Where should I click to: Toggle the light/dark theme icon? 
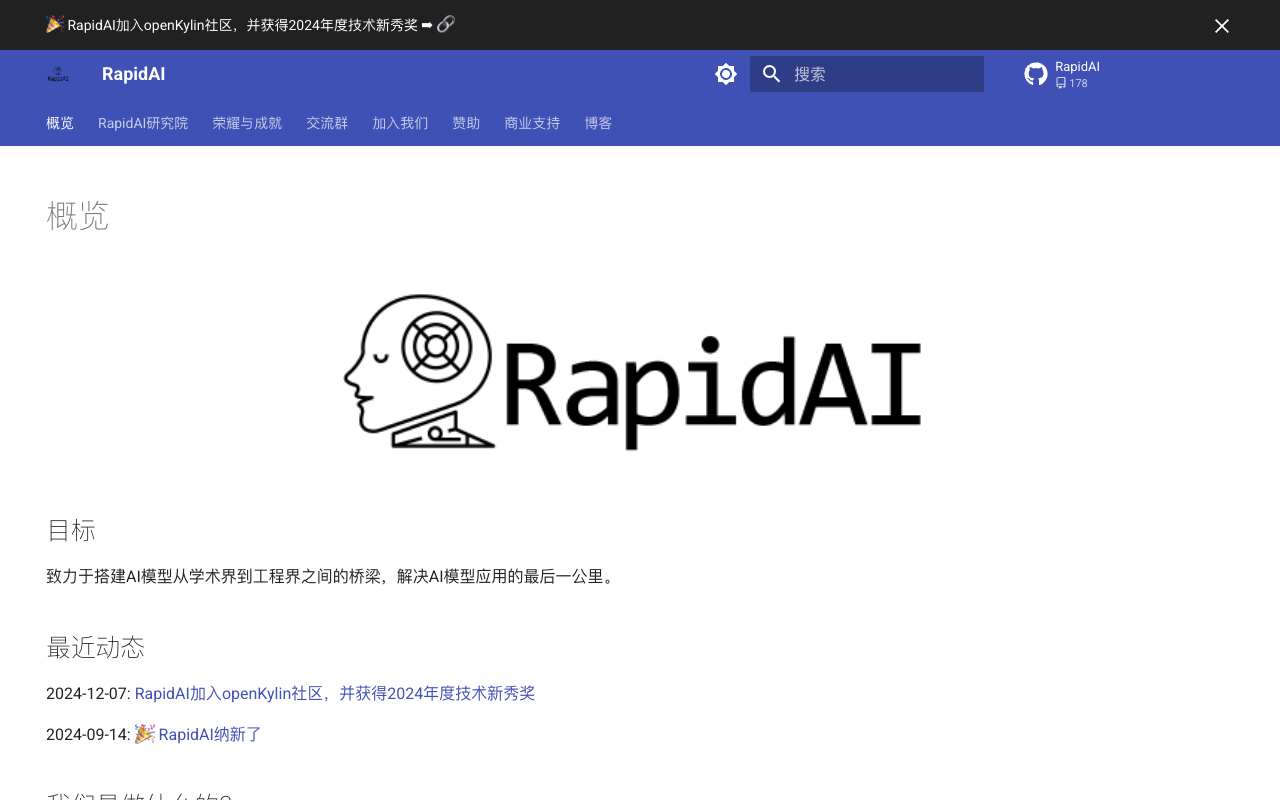(726, 74)
